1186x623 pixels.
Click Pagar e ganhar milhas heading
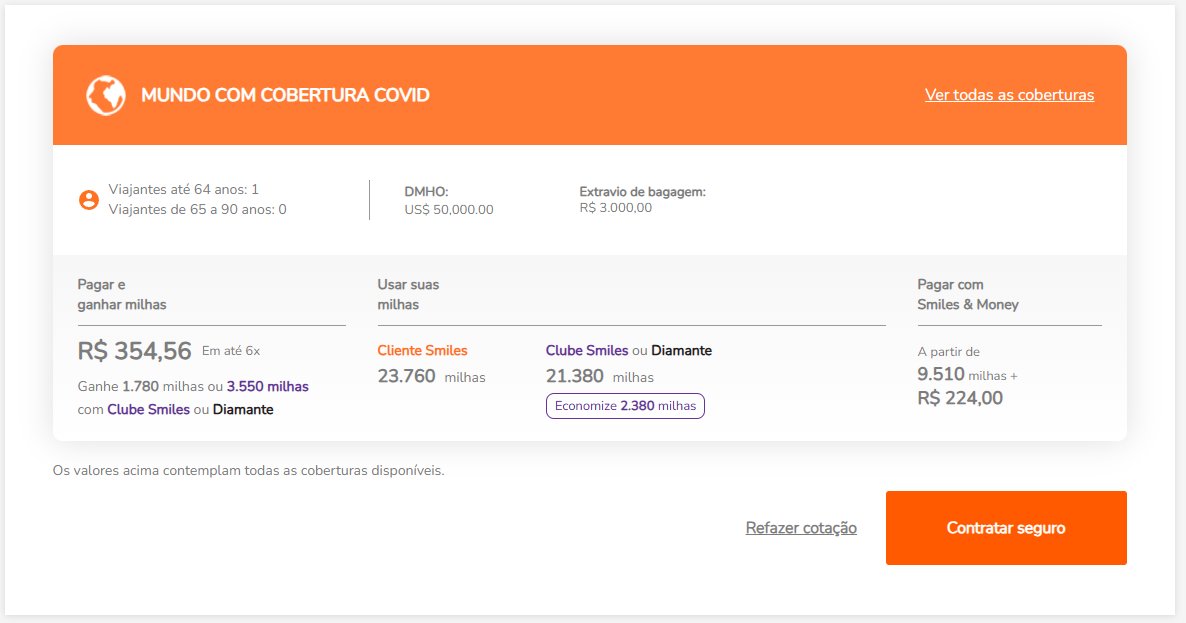[122, 295]
